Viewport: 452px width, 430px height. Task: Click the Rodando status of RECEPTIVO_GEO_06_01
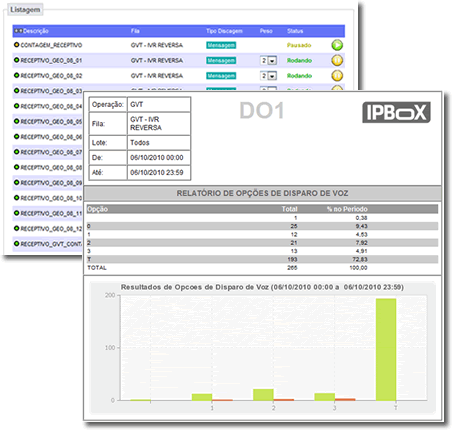click(x=299, y=60)
